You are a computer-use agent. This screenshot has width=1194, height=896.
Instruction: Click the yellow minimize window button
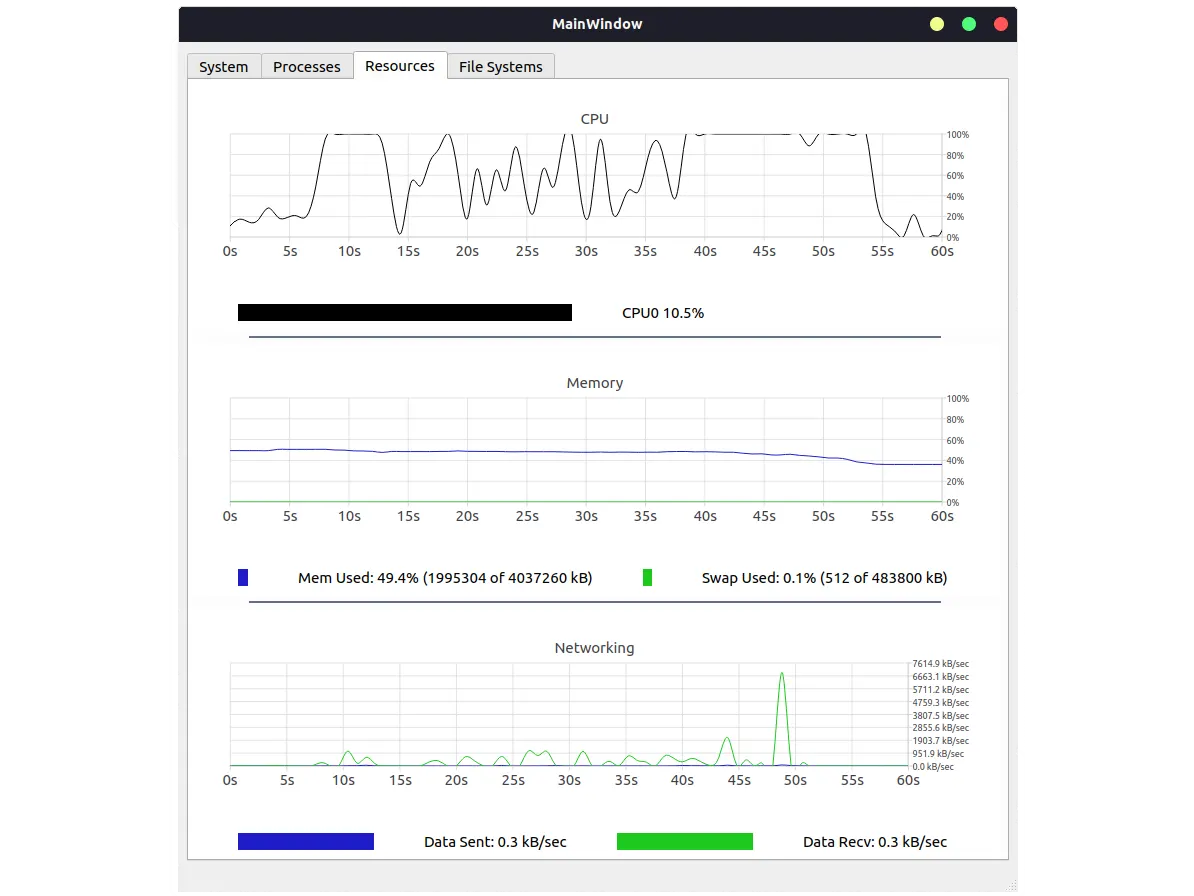click(937, 24)
